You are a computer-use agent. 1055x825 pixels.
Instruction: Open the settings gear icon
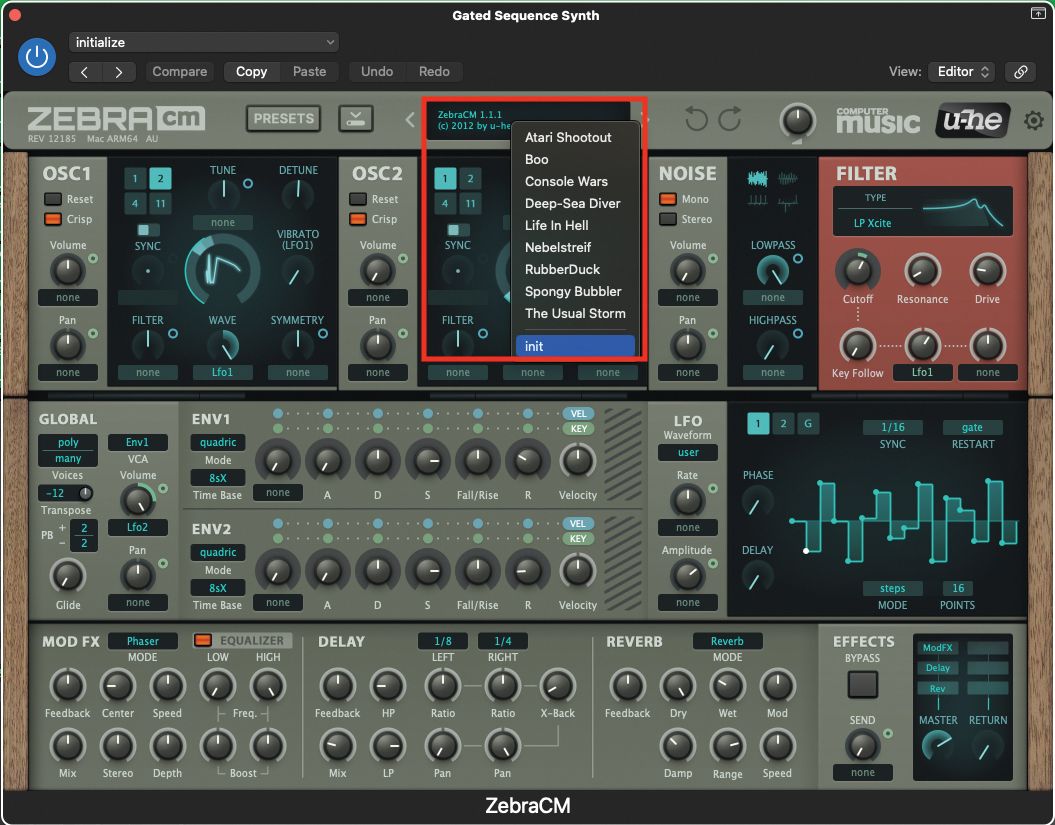click(x=1034, y=119)
